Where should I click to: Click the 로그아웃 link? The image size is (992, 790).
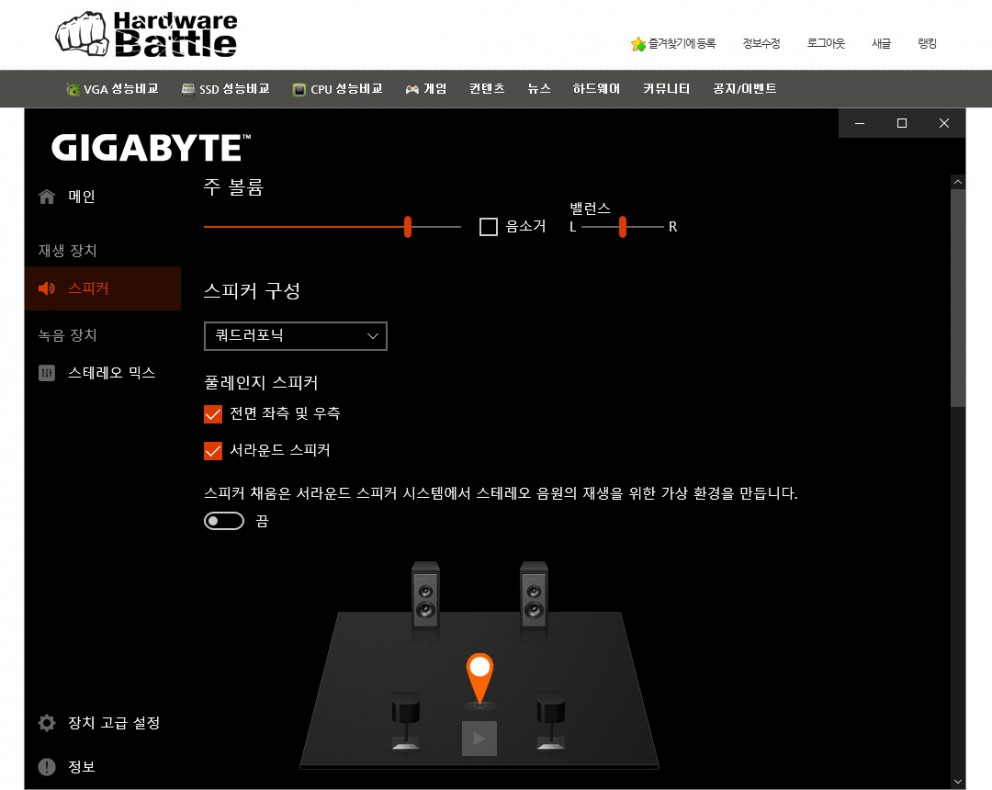tap(826, 44)
